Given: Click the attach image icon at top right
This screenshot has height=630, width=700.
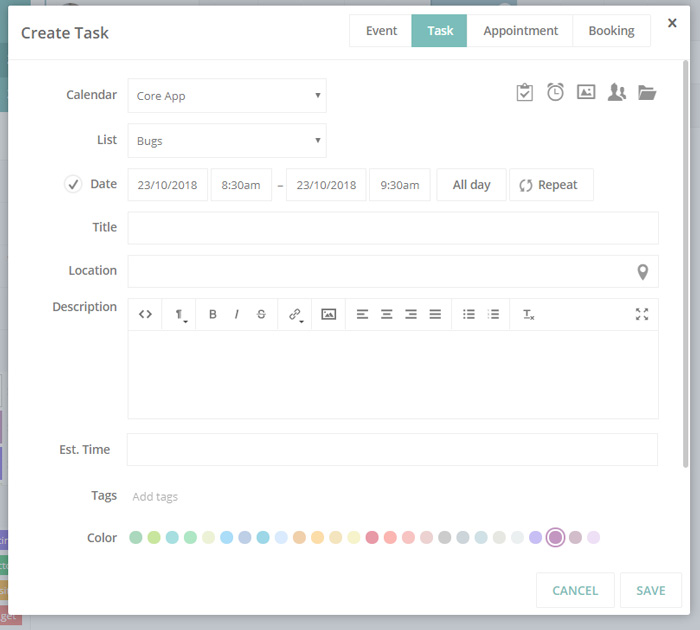Looking at the screenshot, I should (x=586, y=92).
